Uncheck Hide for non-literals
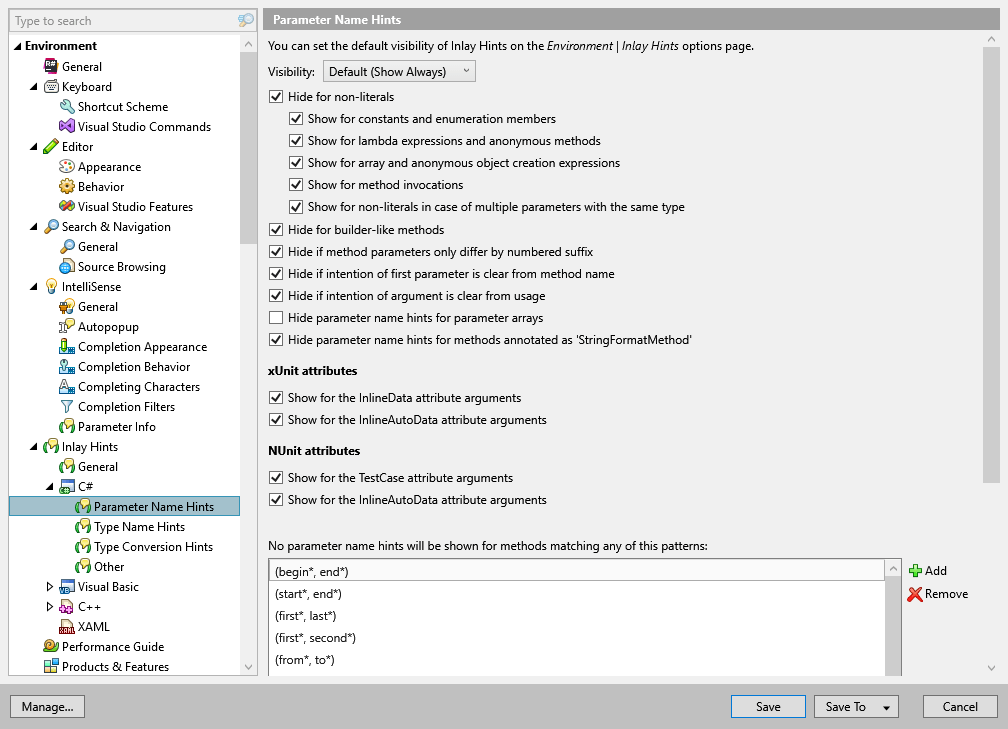This screenshot has height=729, width=1008. (276, 96)
